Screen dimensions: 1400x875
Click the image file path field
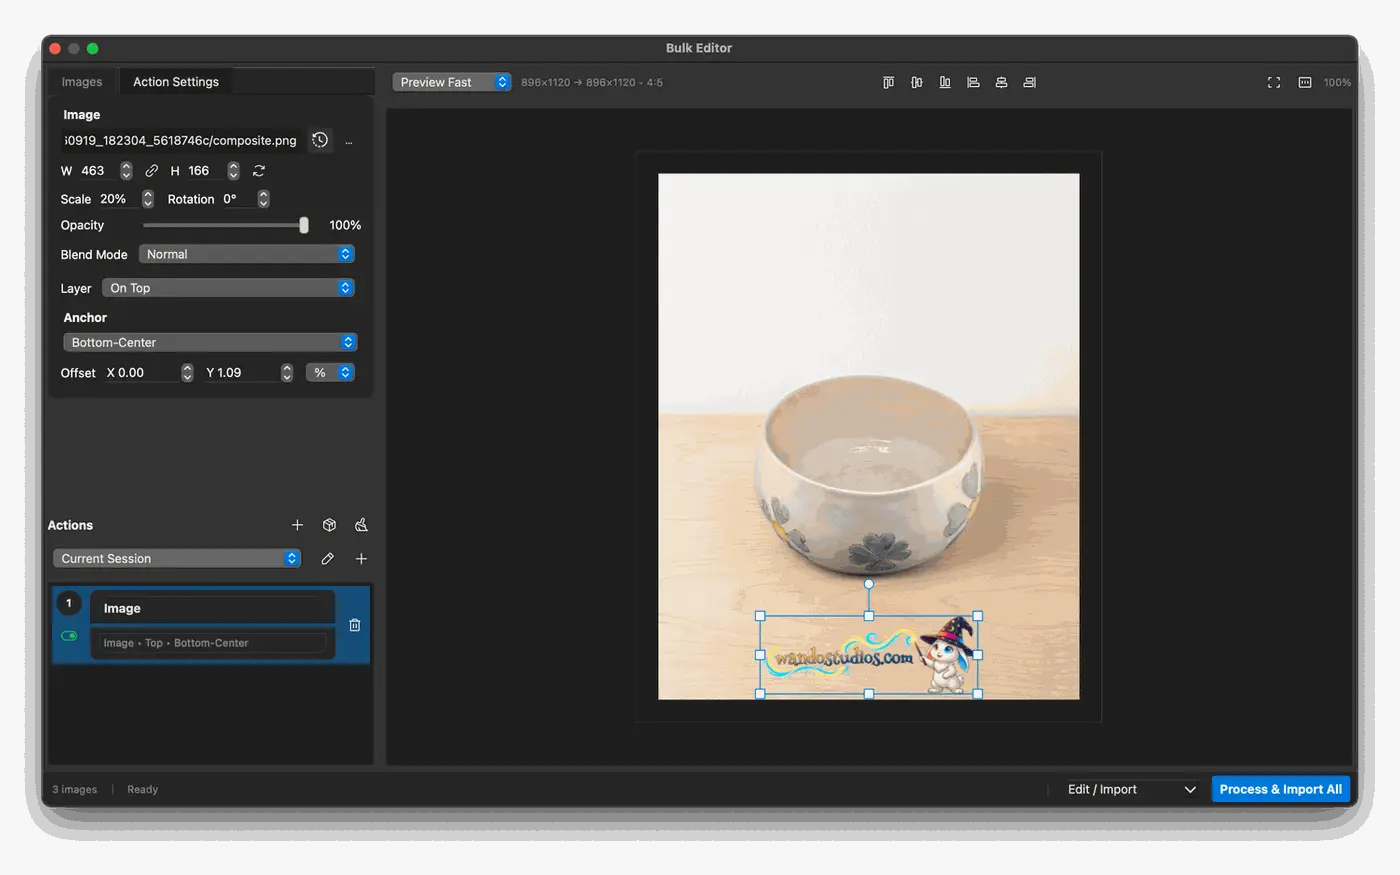[x=182, y=140]
